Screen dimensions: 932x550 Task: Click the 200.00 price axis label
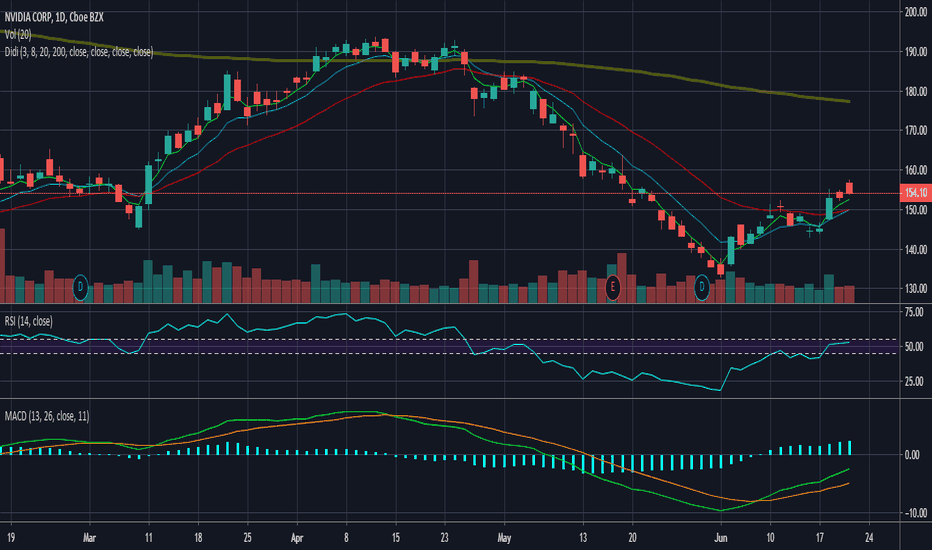click(x=915, y=12)
